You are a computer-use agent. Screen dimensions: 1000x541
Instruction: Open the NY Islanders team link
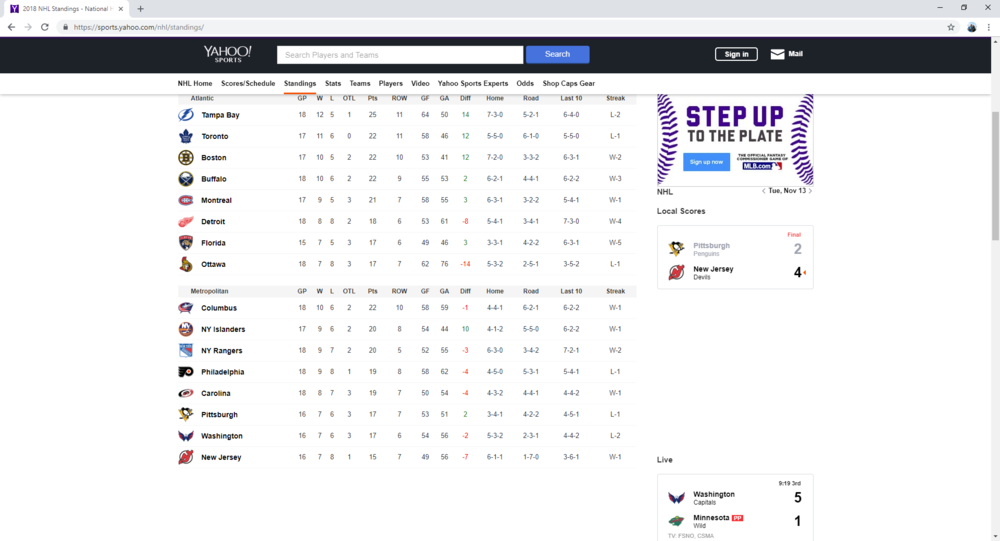(223, 329)
